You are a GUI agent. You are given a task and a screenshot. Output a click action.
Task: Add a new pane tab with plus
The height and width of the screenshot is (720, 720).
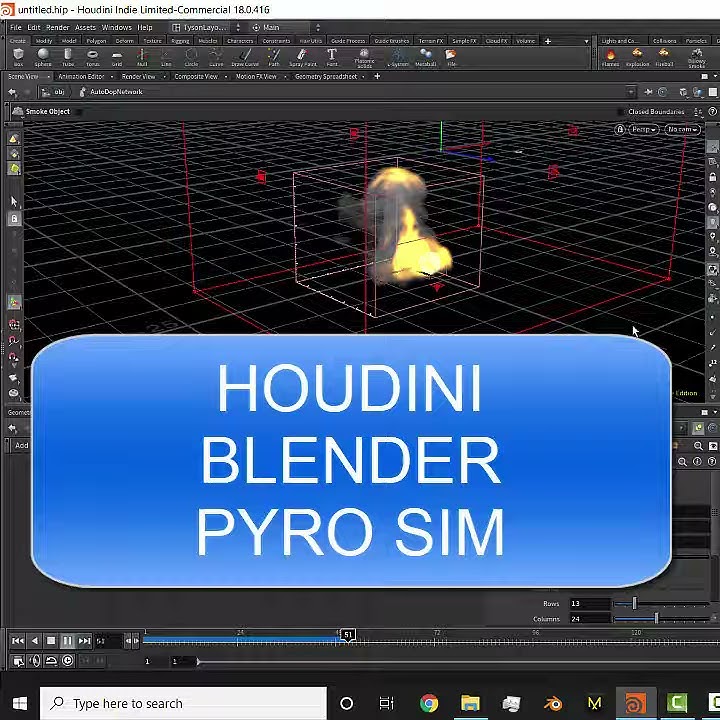click(377, 76)
